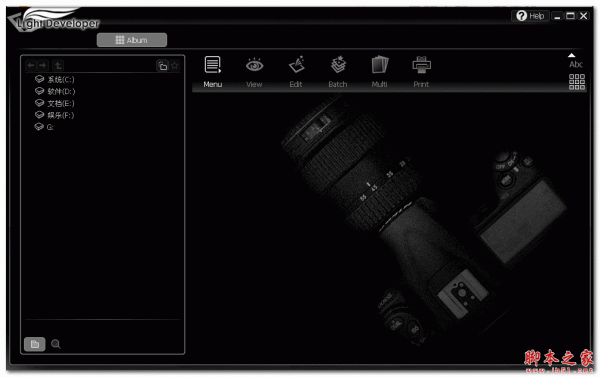Image resolution: width=600 pixels, height=377 pixels.
Task: Go up one folder level
Action: [x=58, y=65]
